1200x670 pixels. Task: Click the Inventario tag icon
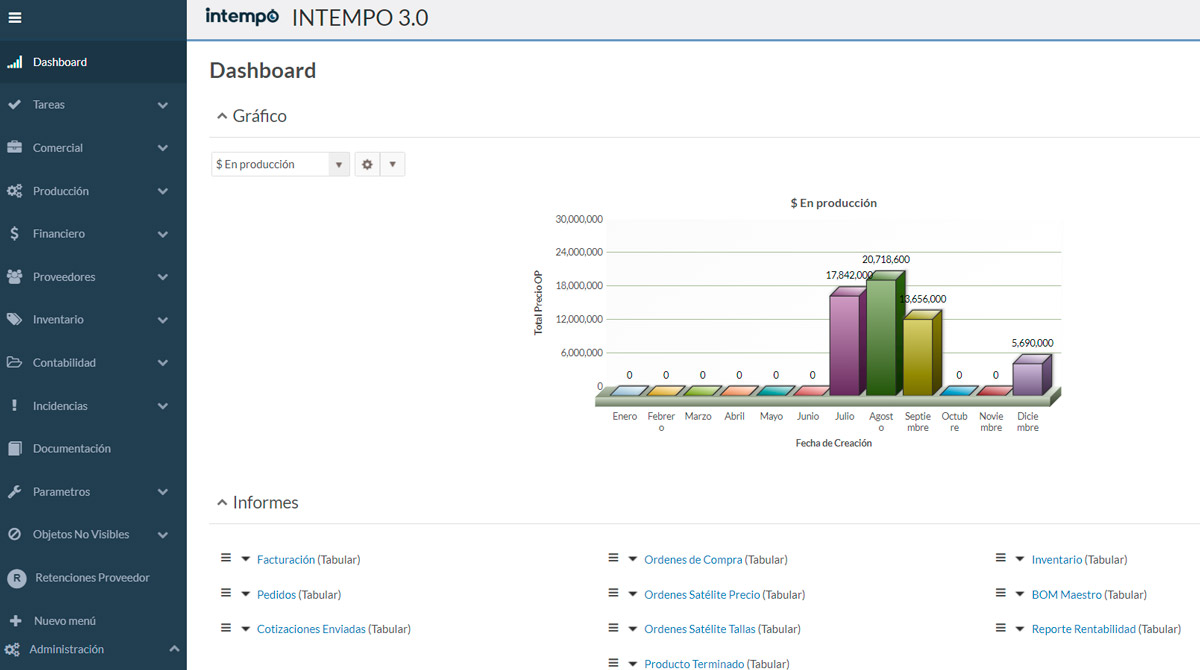point(14,320)
